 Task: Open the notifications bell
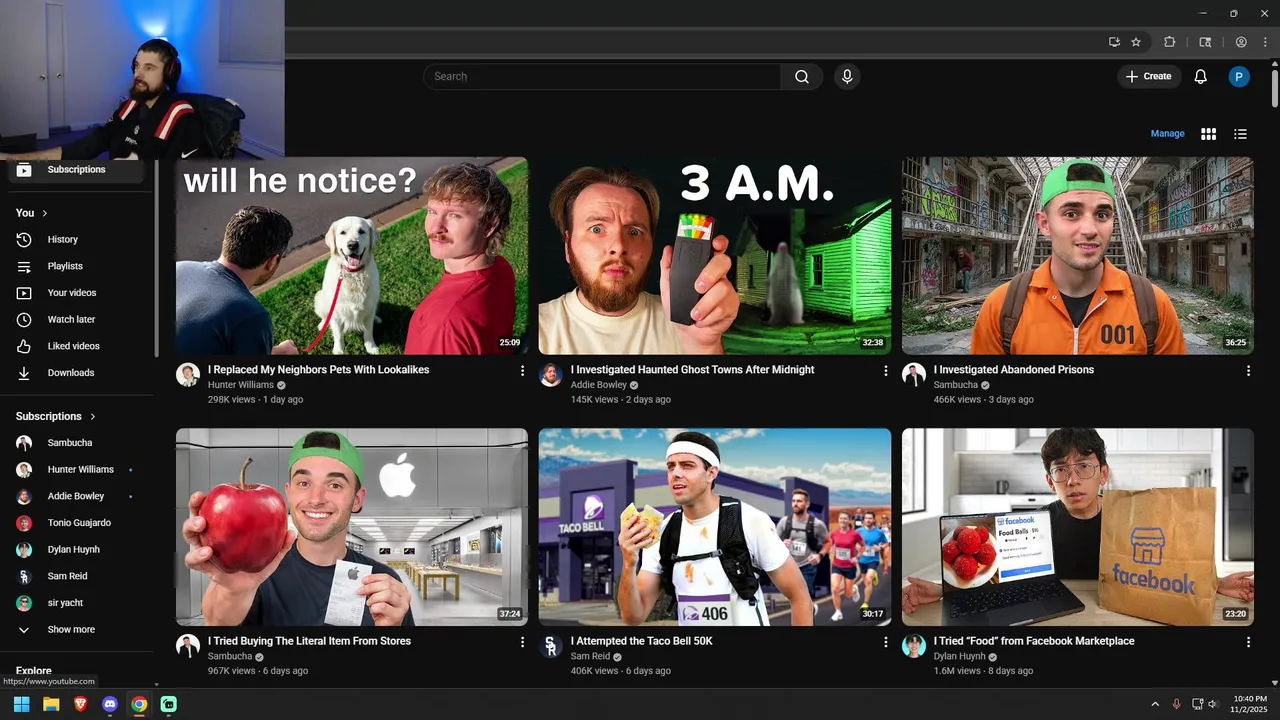coord(1201,77)
